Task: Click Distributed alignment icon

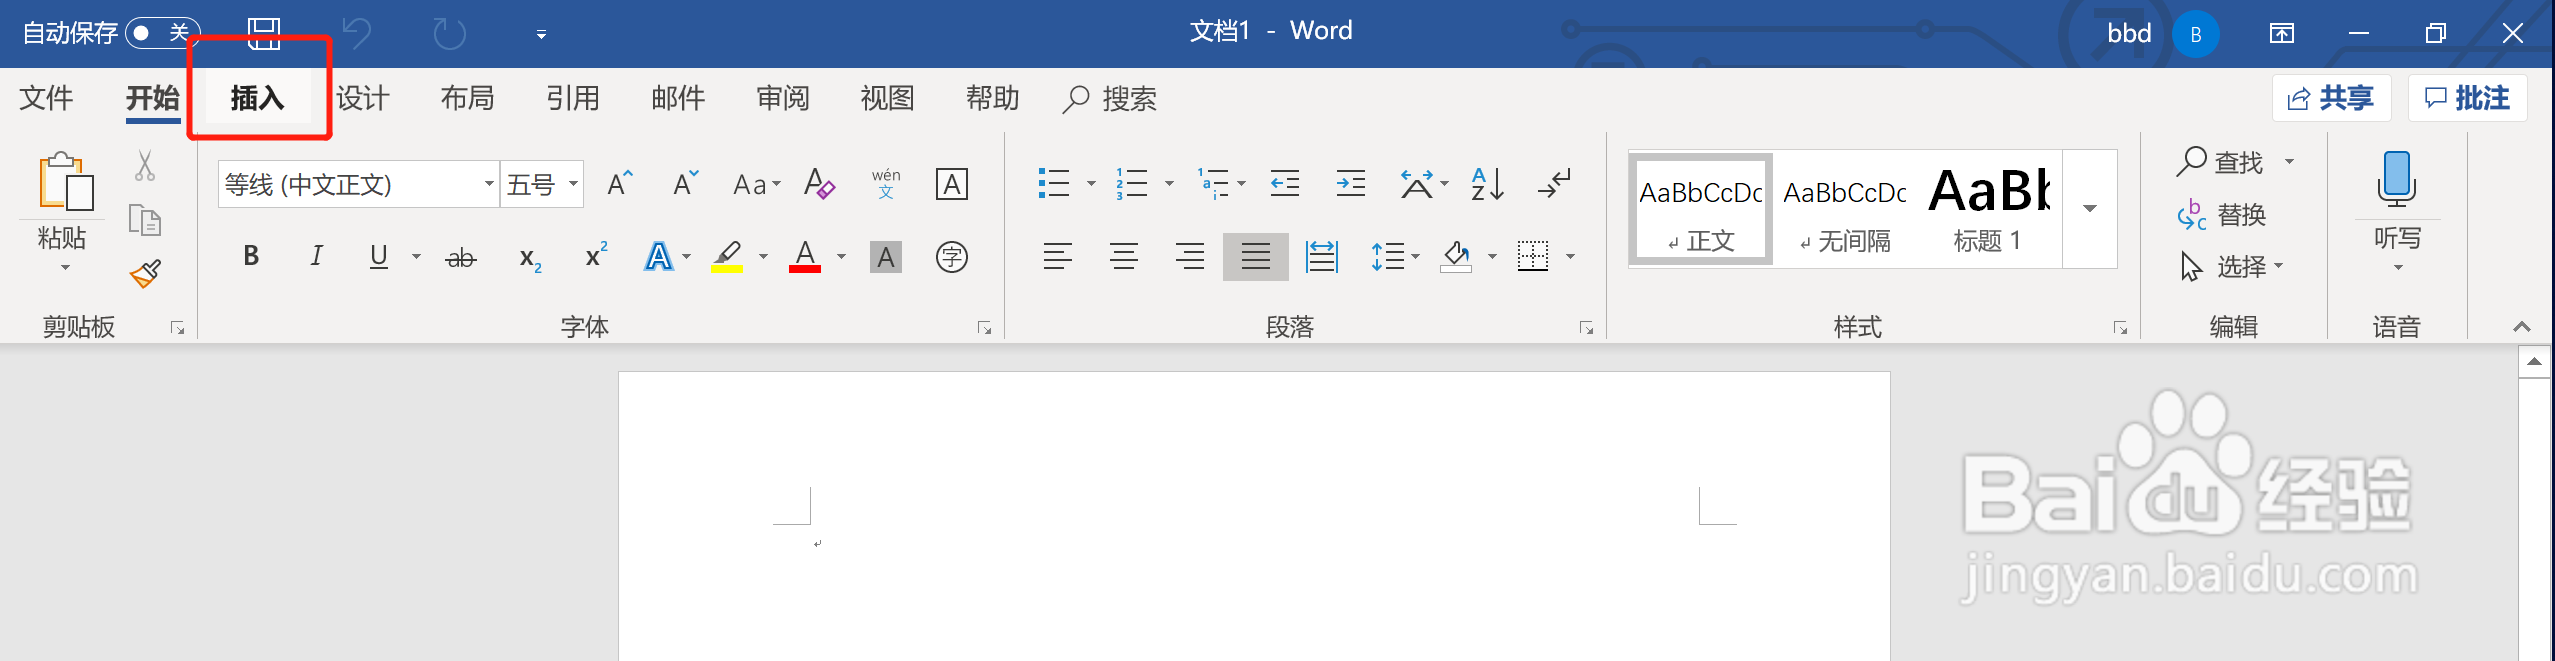Action: pos(1322,257)
